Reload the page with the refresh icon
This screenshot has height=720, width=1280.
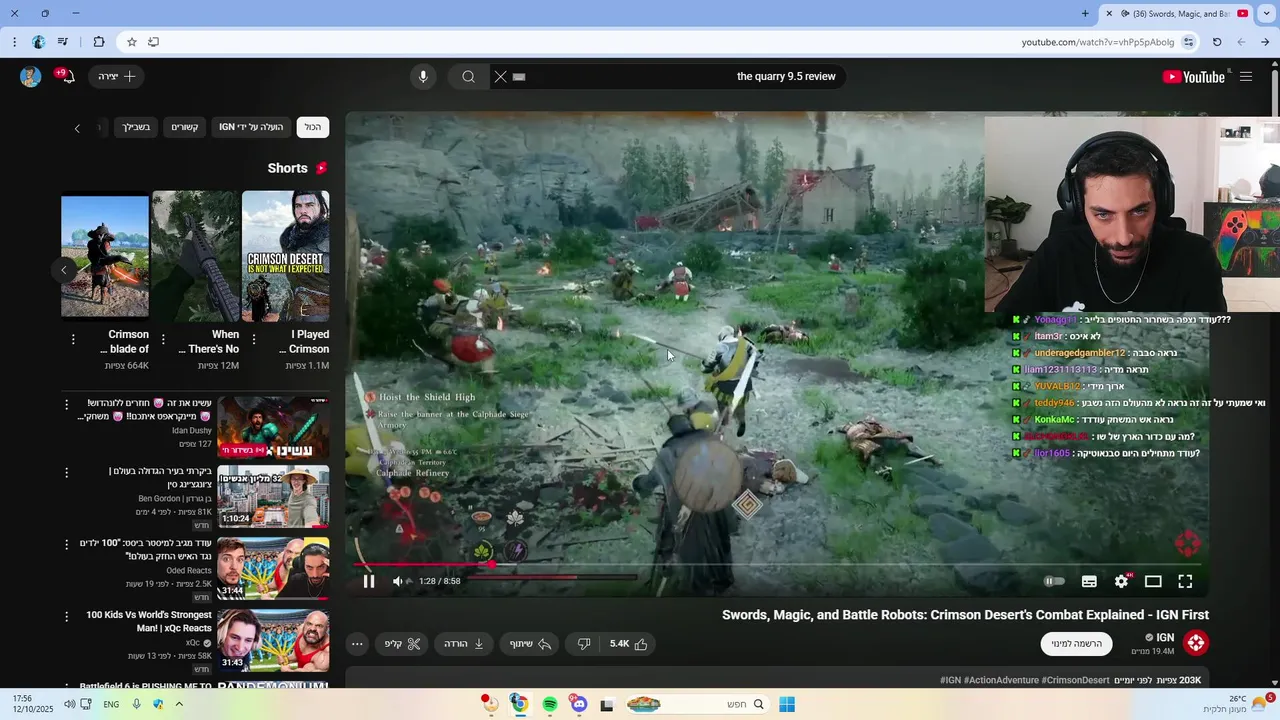tap(1217, 42)
